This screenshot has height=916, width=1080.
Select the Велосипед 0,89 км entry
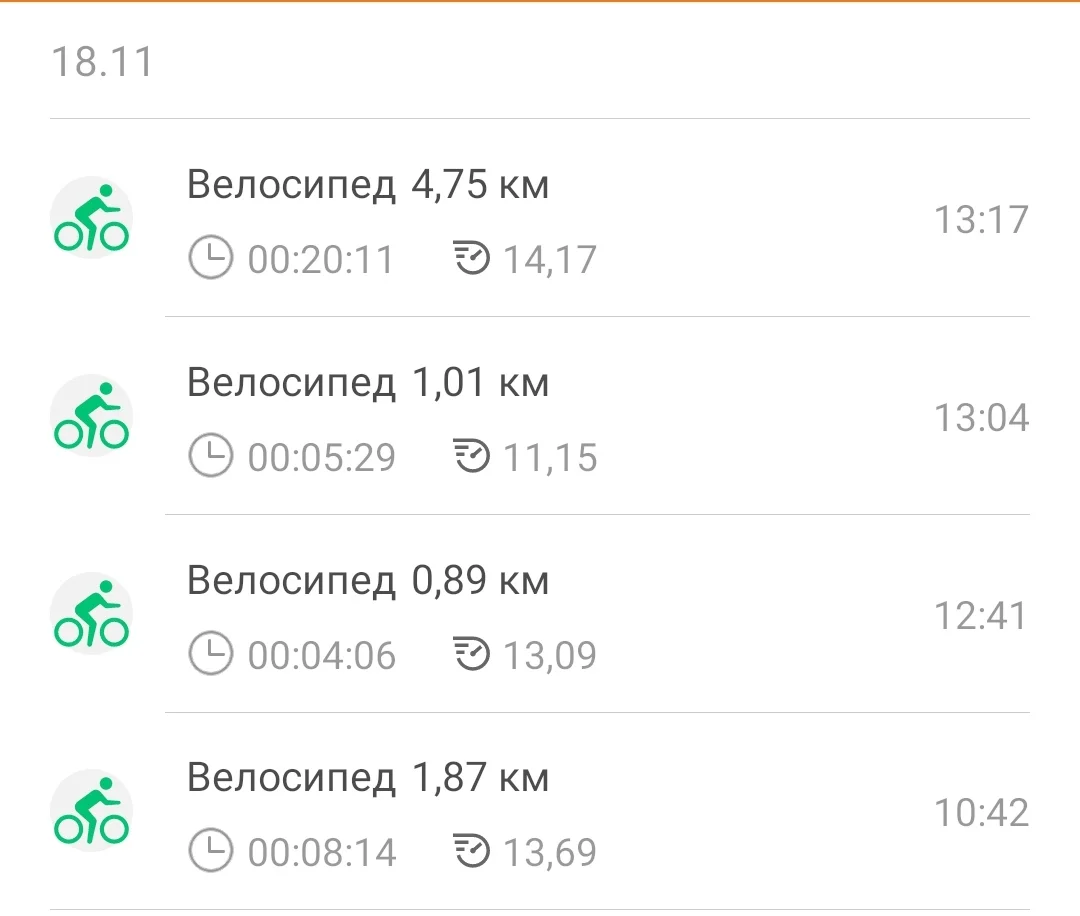point(368,581)
